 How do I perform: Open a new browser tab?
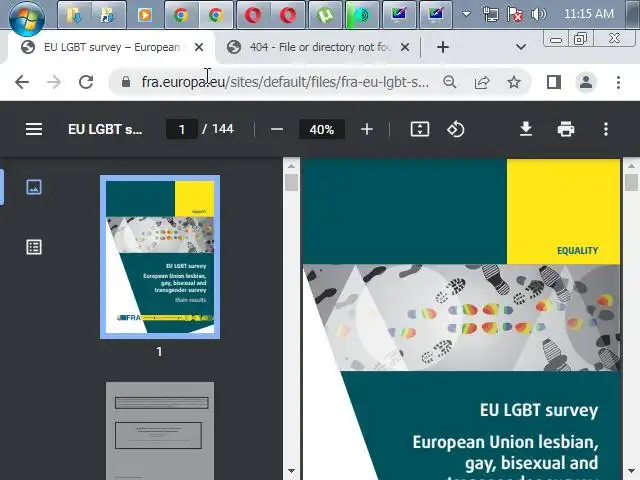tap(443, 47)
